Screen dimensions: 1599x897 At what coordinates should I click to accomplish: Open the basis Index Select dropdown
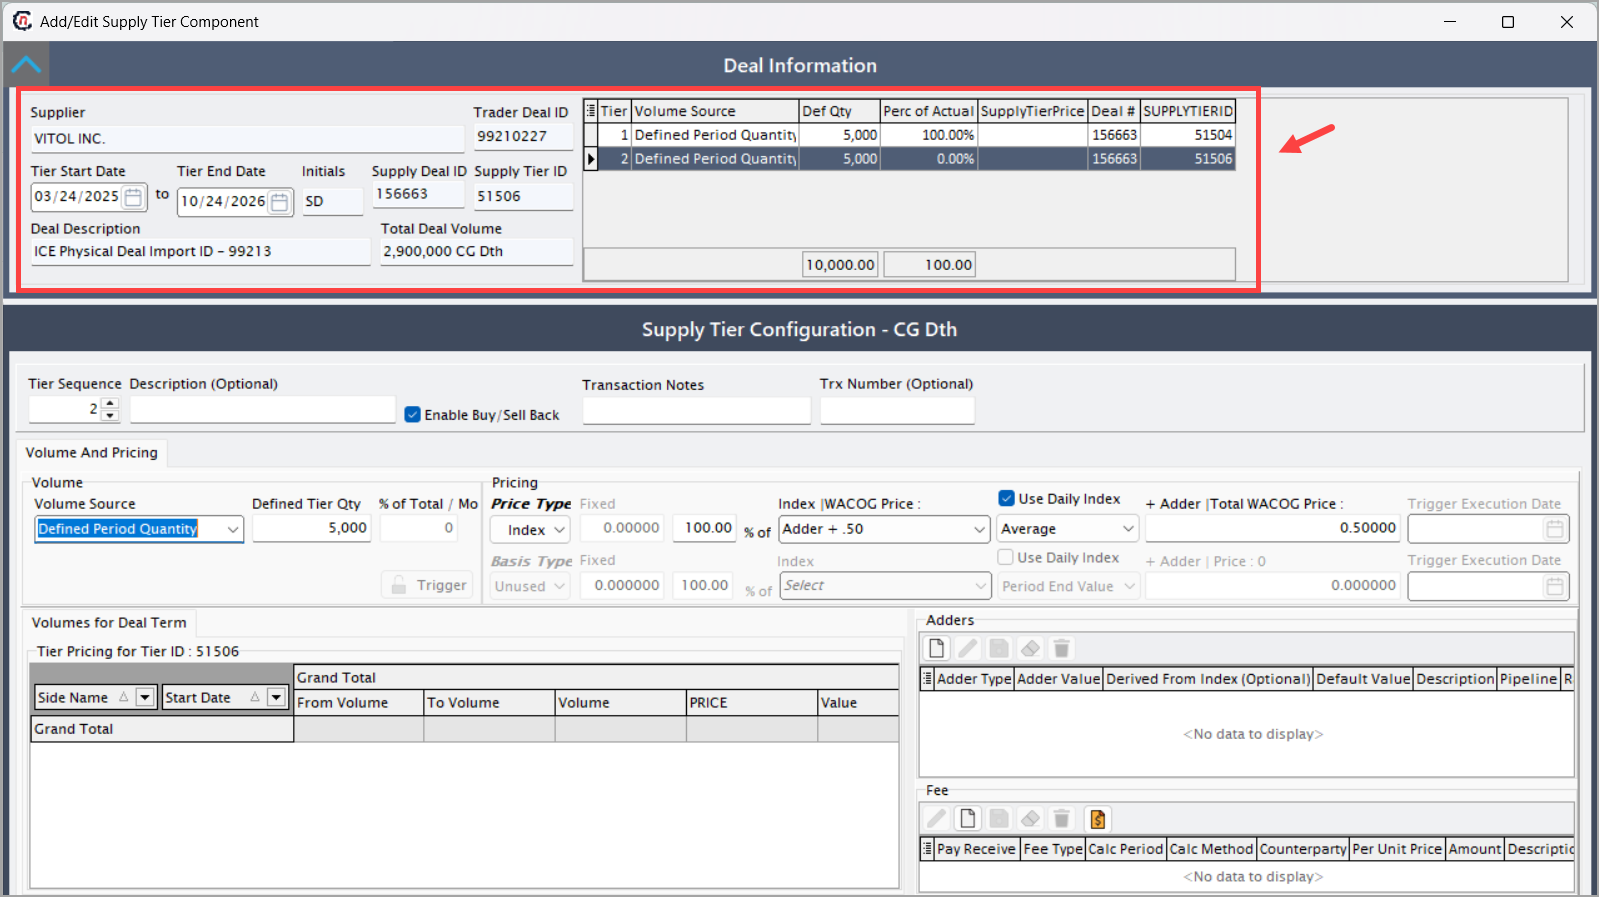pos(980,586)
